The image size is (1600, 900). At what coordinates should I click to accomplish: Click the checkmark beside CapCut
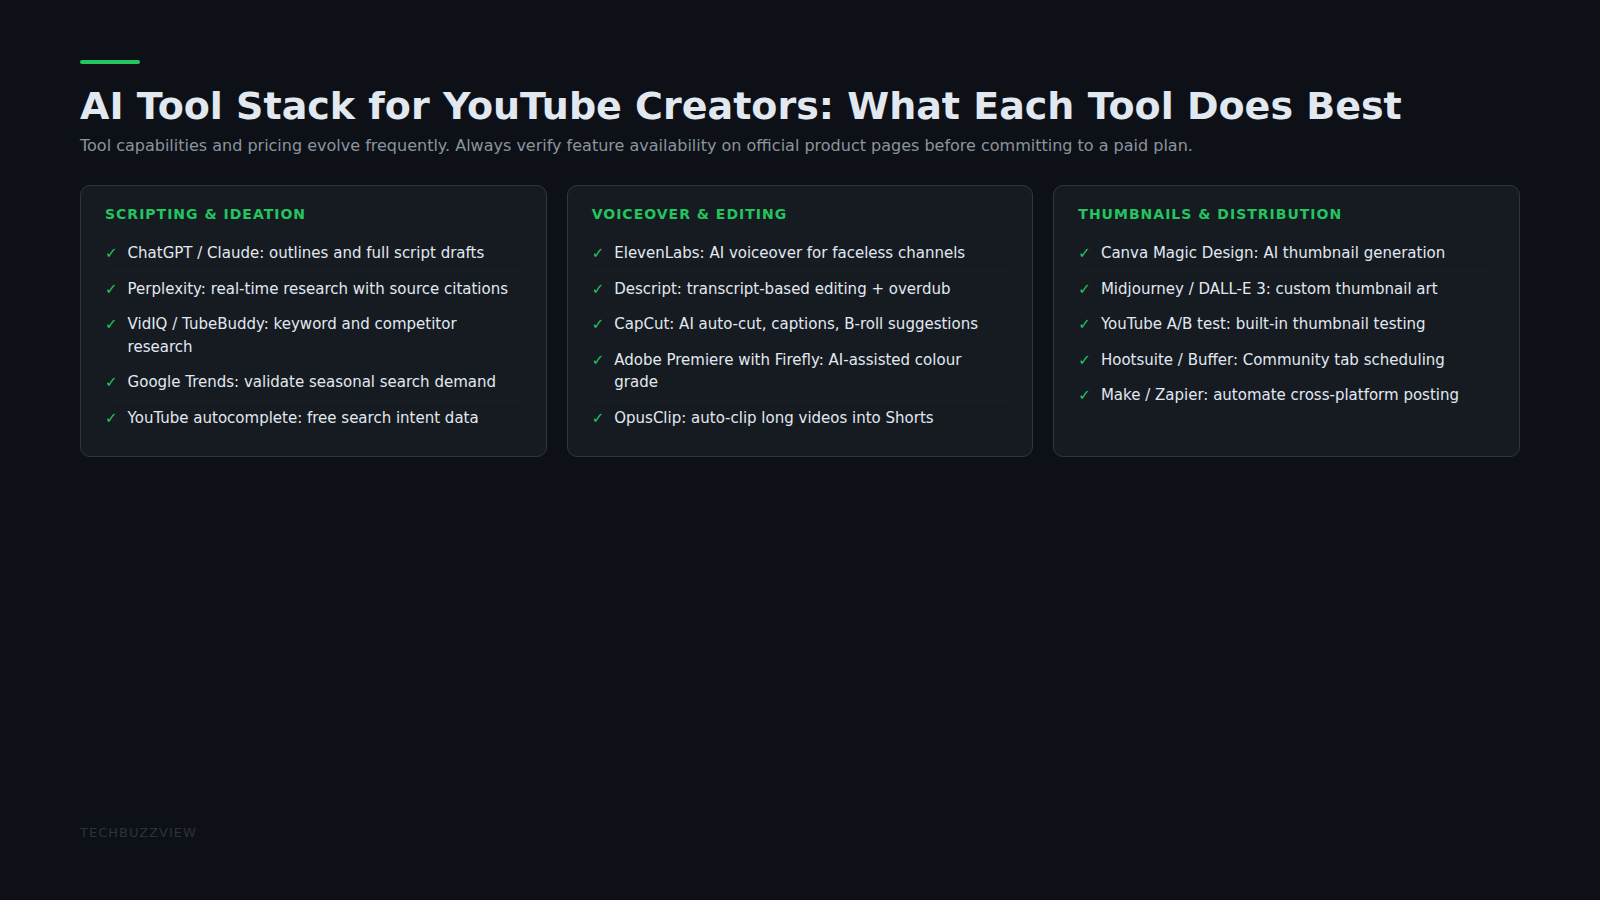pos(598,325)
